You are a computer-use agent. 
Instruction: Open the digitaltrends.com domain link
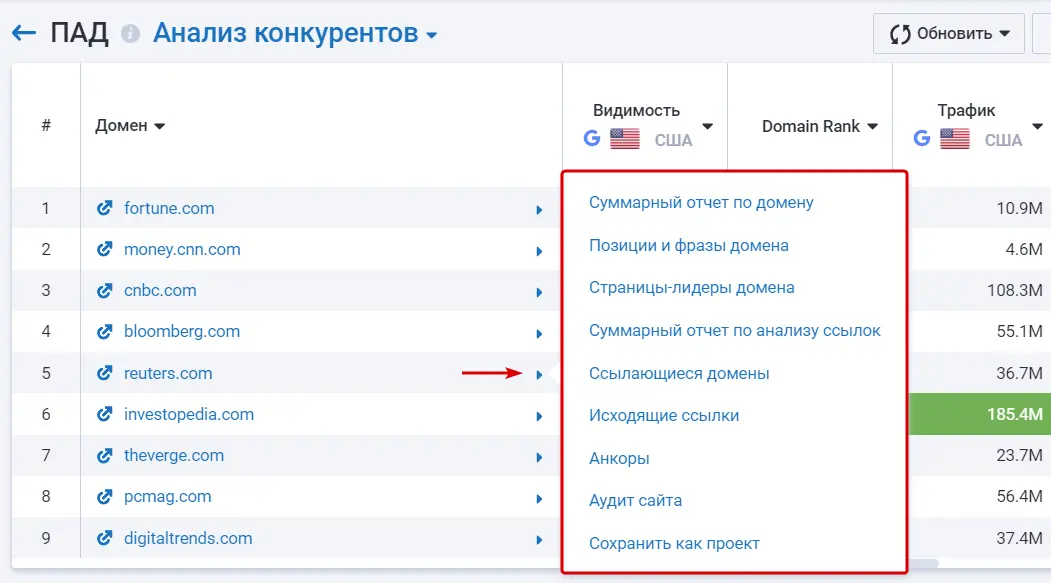tap(188, 538)
